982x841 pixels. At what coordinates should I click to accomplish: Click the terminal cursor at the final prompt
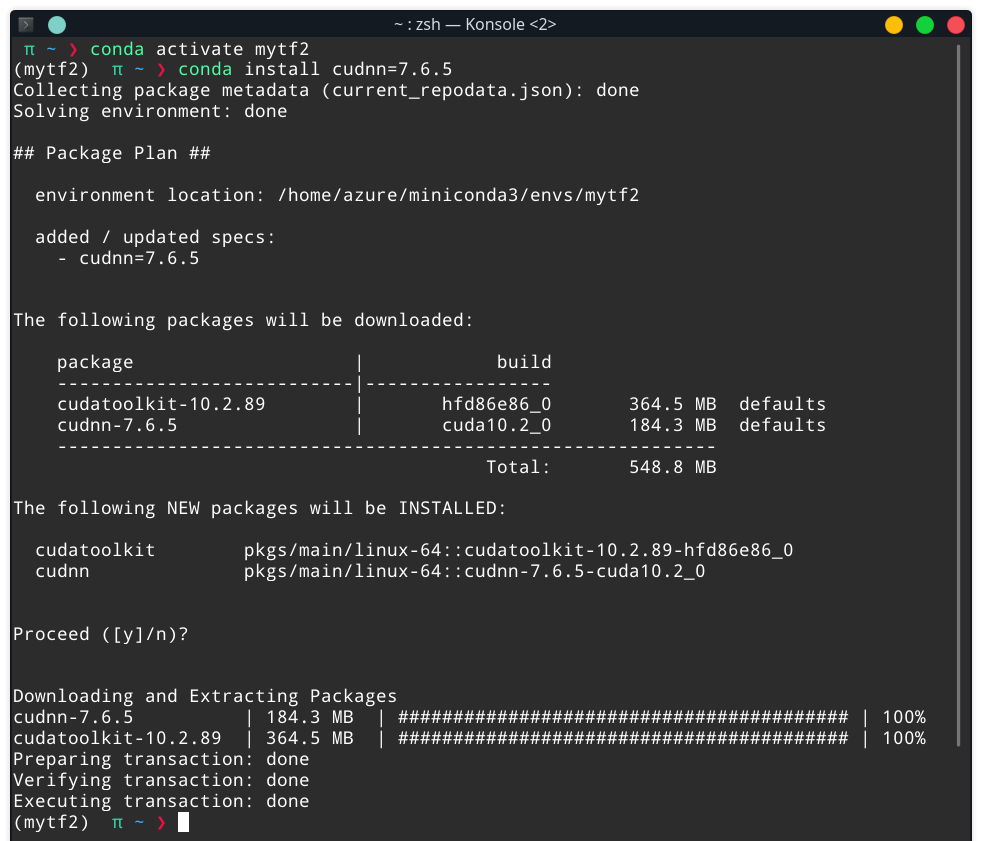pos(183,822)
